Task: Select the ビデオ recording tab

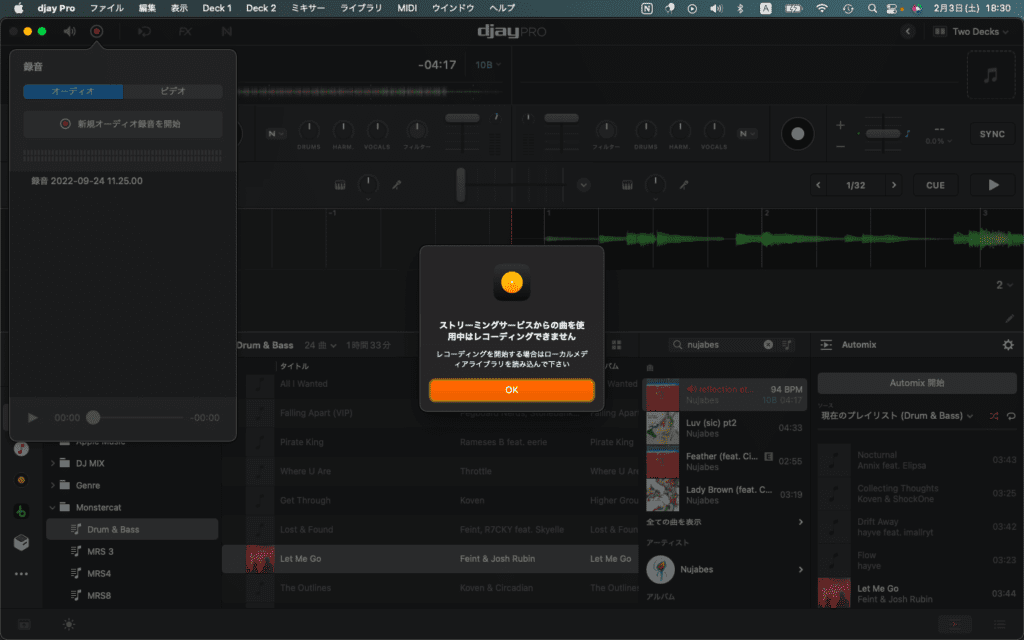Action: click(173, 91)
